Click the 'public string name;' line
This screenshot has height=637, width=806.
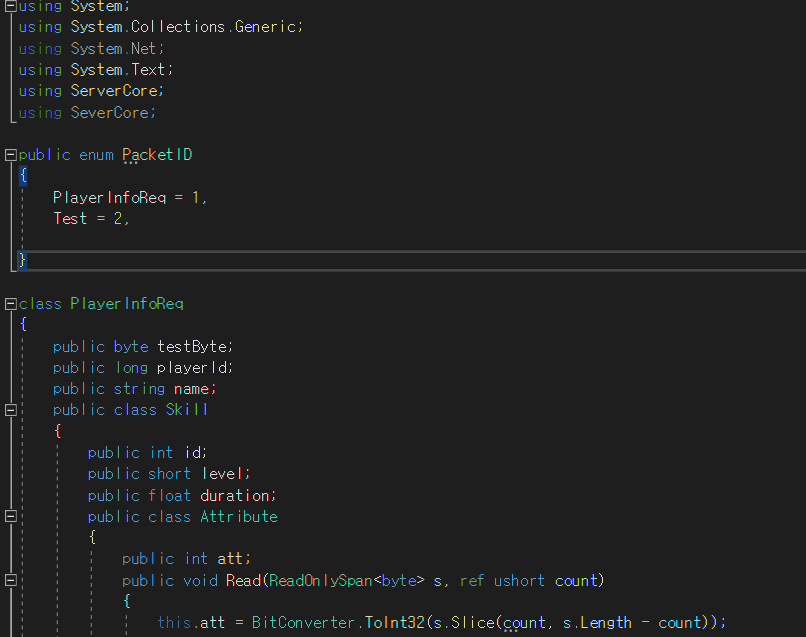[134, 389]
